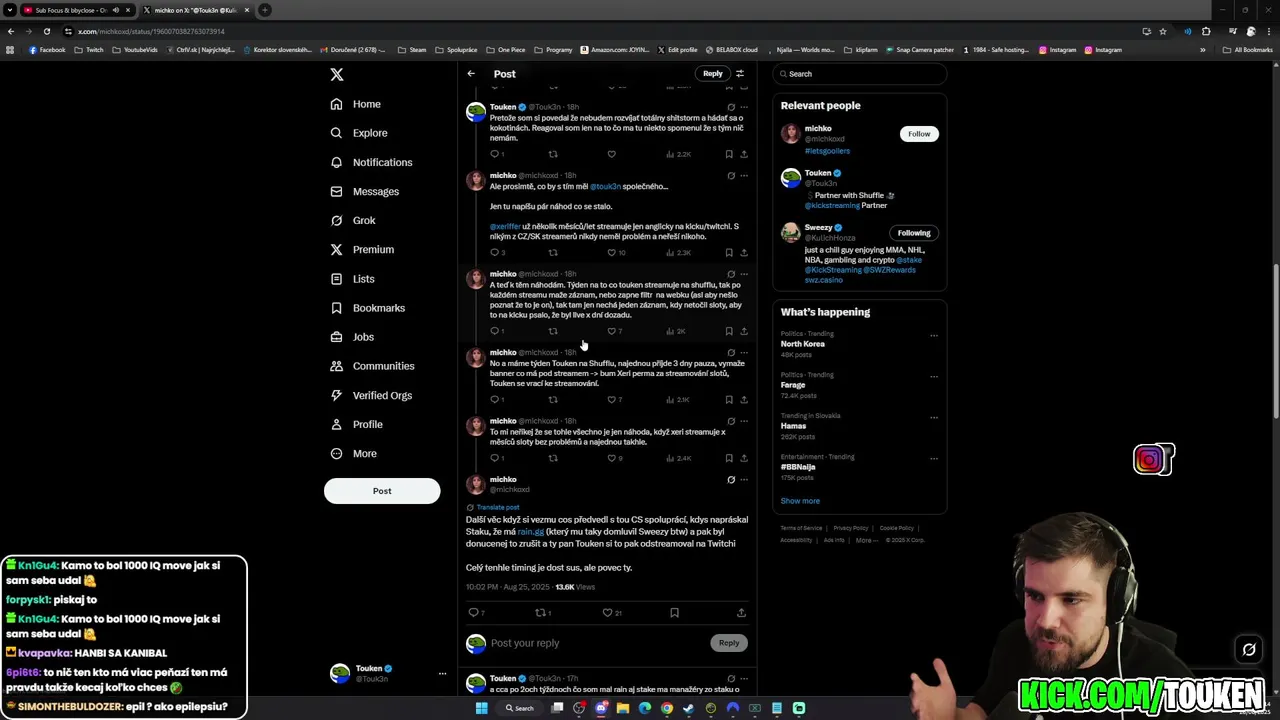Open Jobs in sidebar

pyautogui.click(x=352, y=337)
